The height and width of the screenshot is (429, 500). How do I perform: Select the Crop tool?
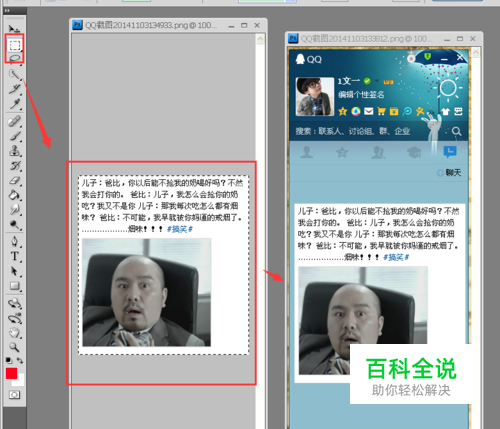[x=14, y=89]
